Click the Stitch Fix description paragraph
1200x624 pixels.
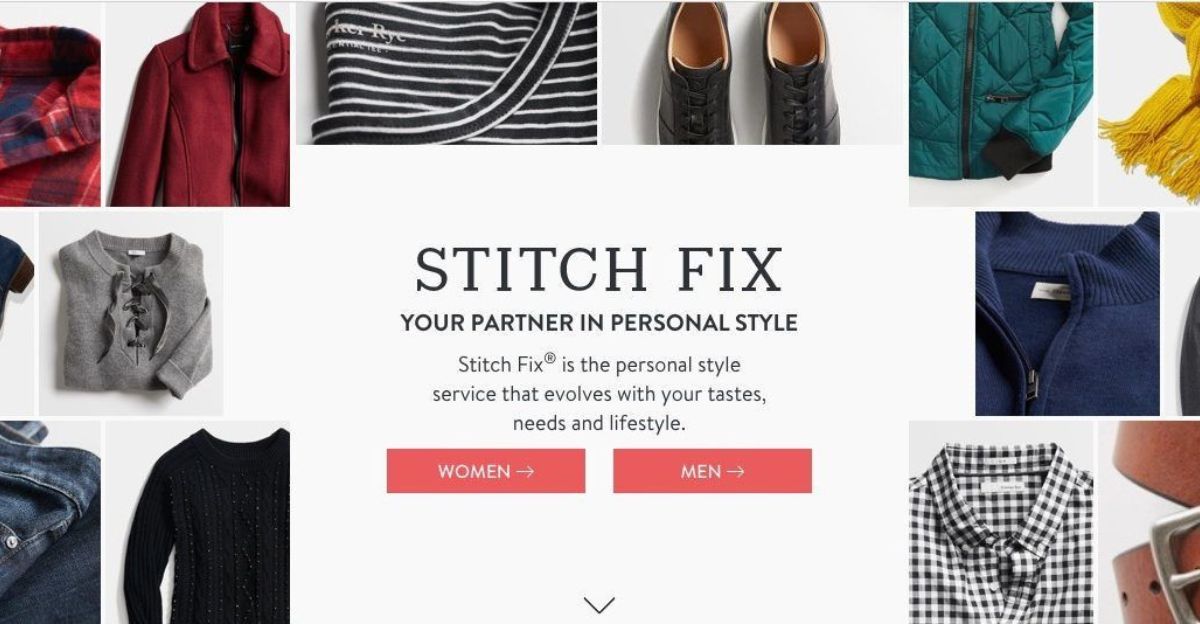pyautogui.click(x=599, y=393)
